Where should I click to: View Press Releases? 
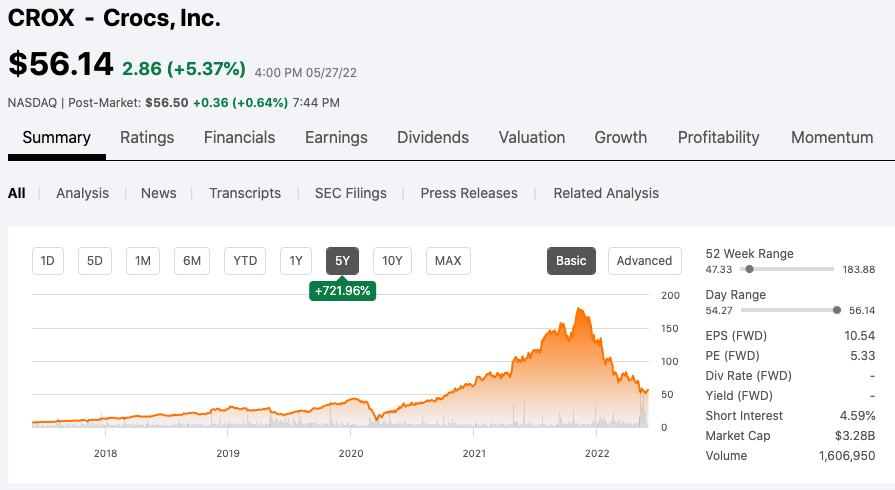(x=469, y=193)
